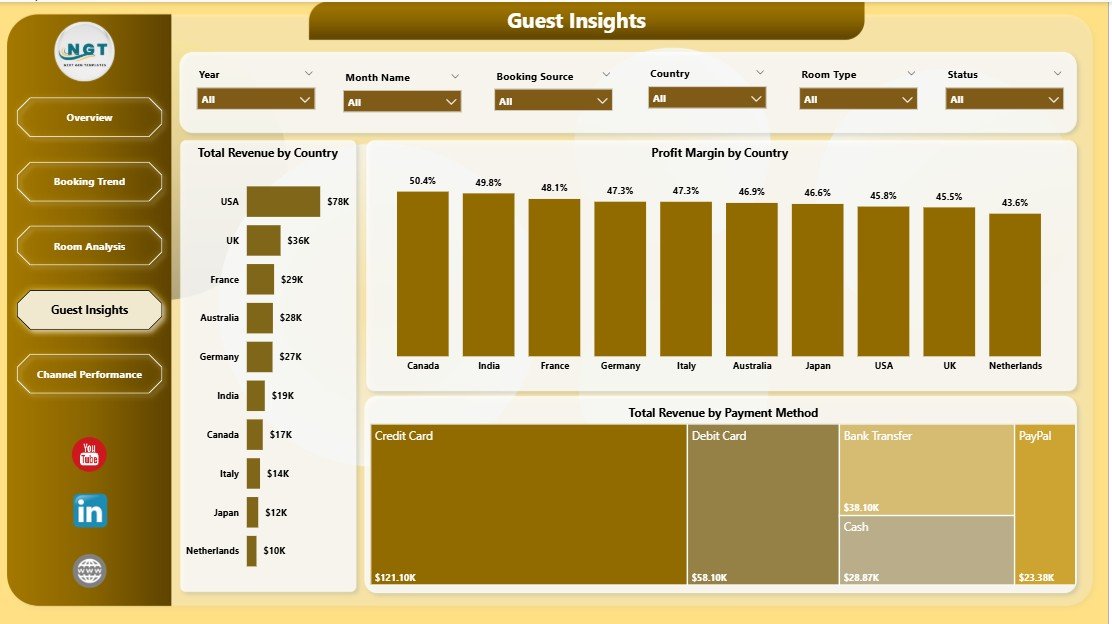Viewport: 1112px width, 624px height.
Task: Select the PayPal treemap segment
Action: [1044, 505]
